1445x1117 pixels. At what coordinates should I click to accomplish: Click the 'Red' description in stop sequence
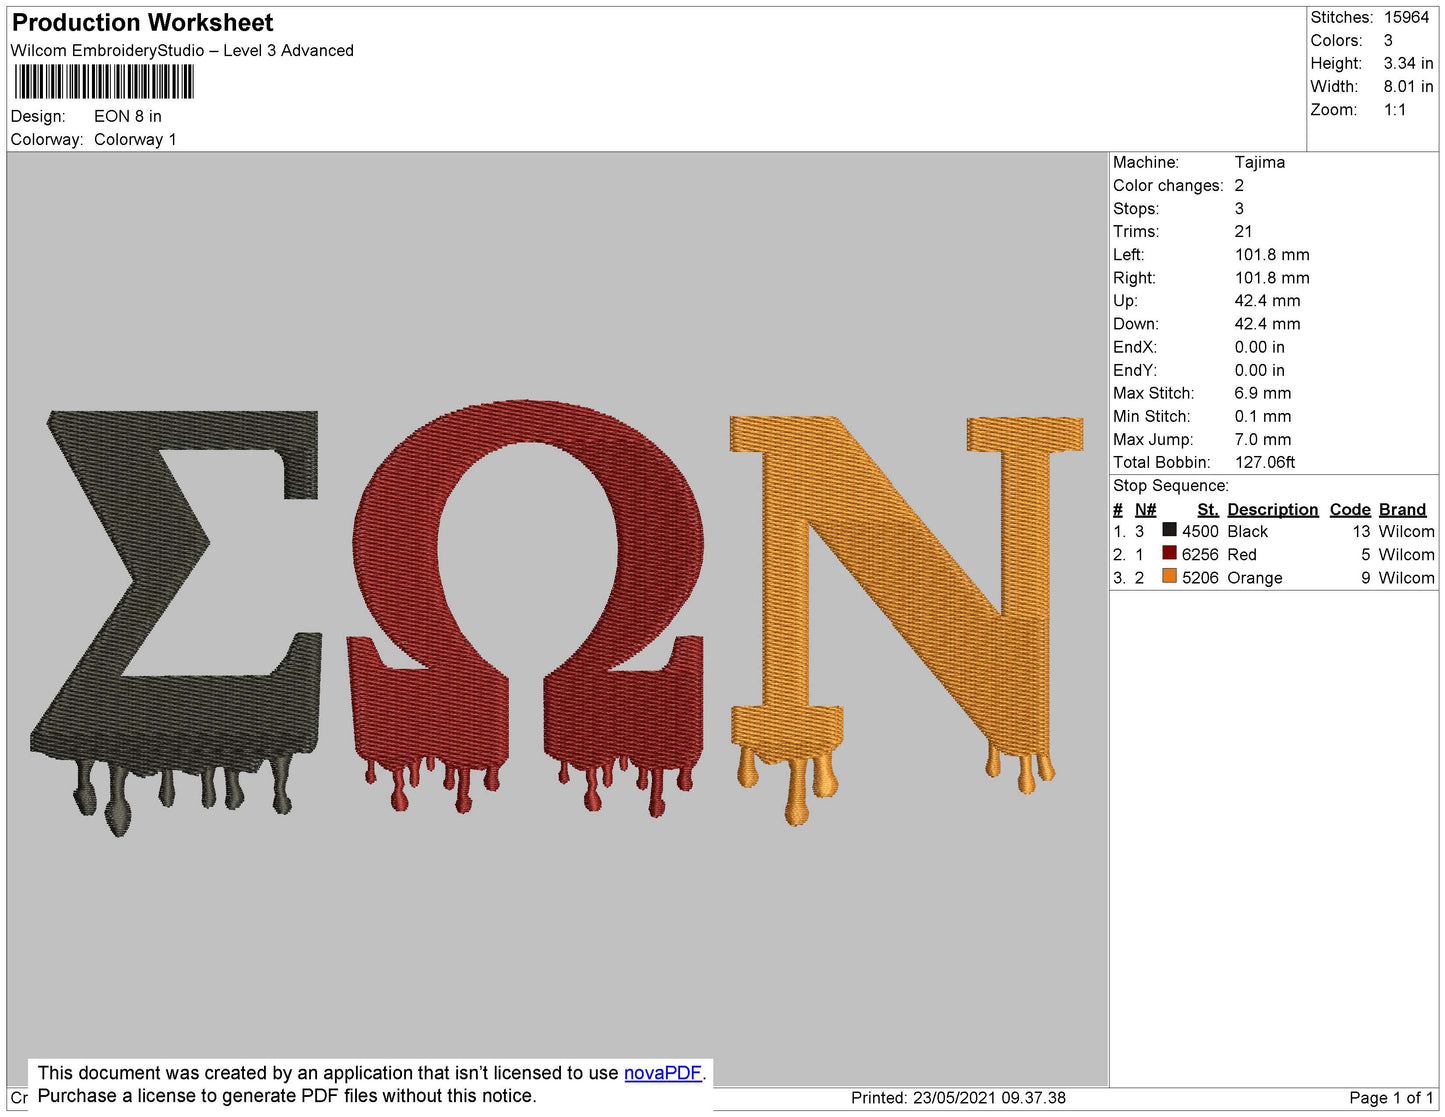(1242, 555)
